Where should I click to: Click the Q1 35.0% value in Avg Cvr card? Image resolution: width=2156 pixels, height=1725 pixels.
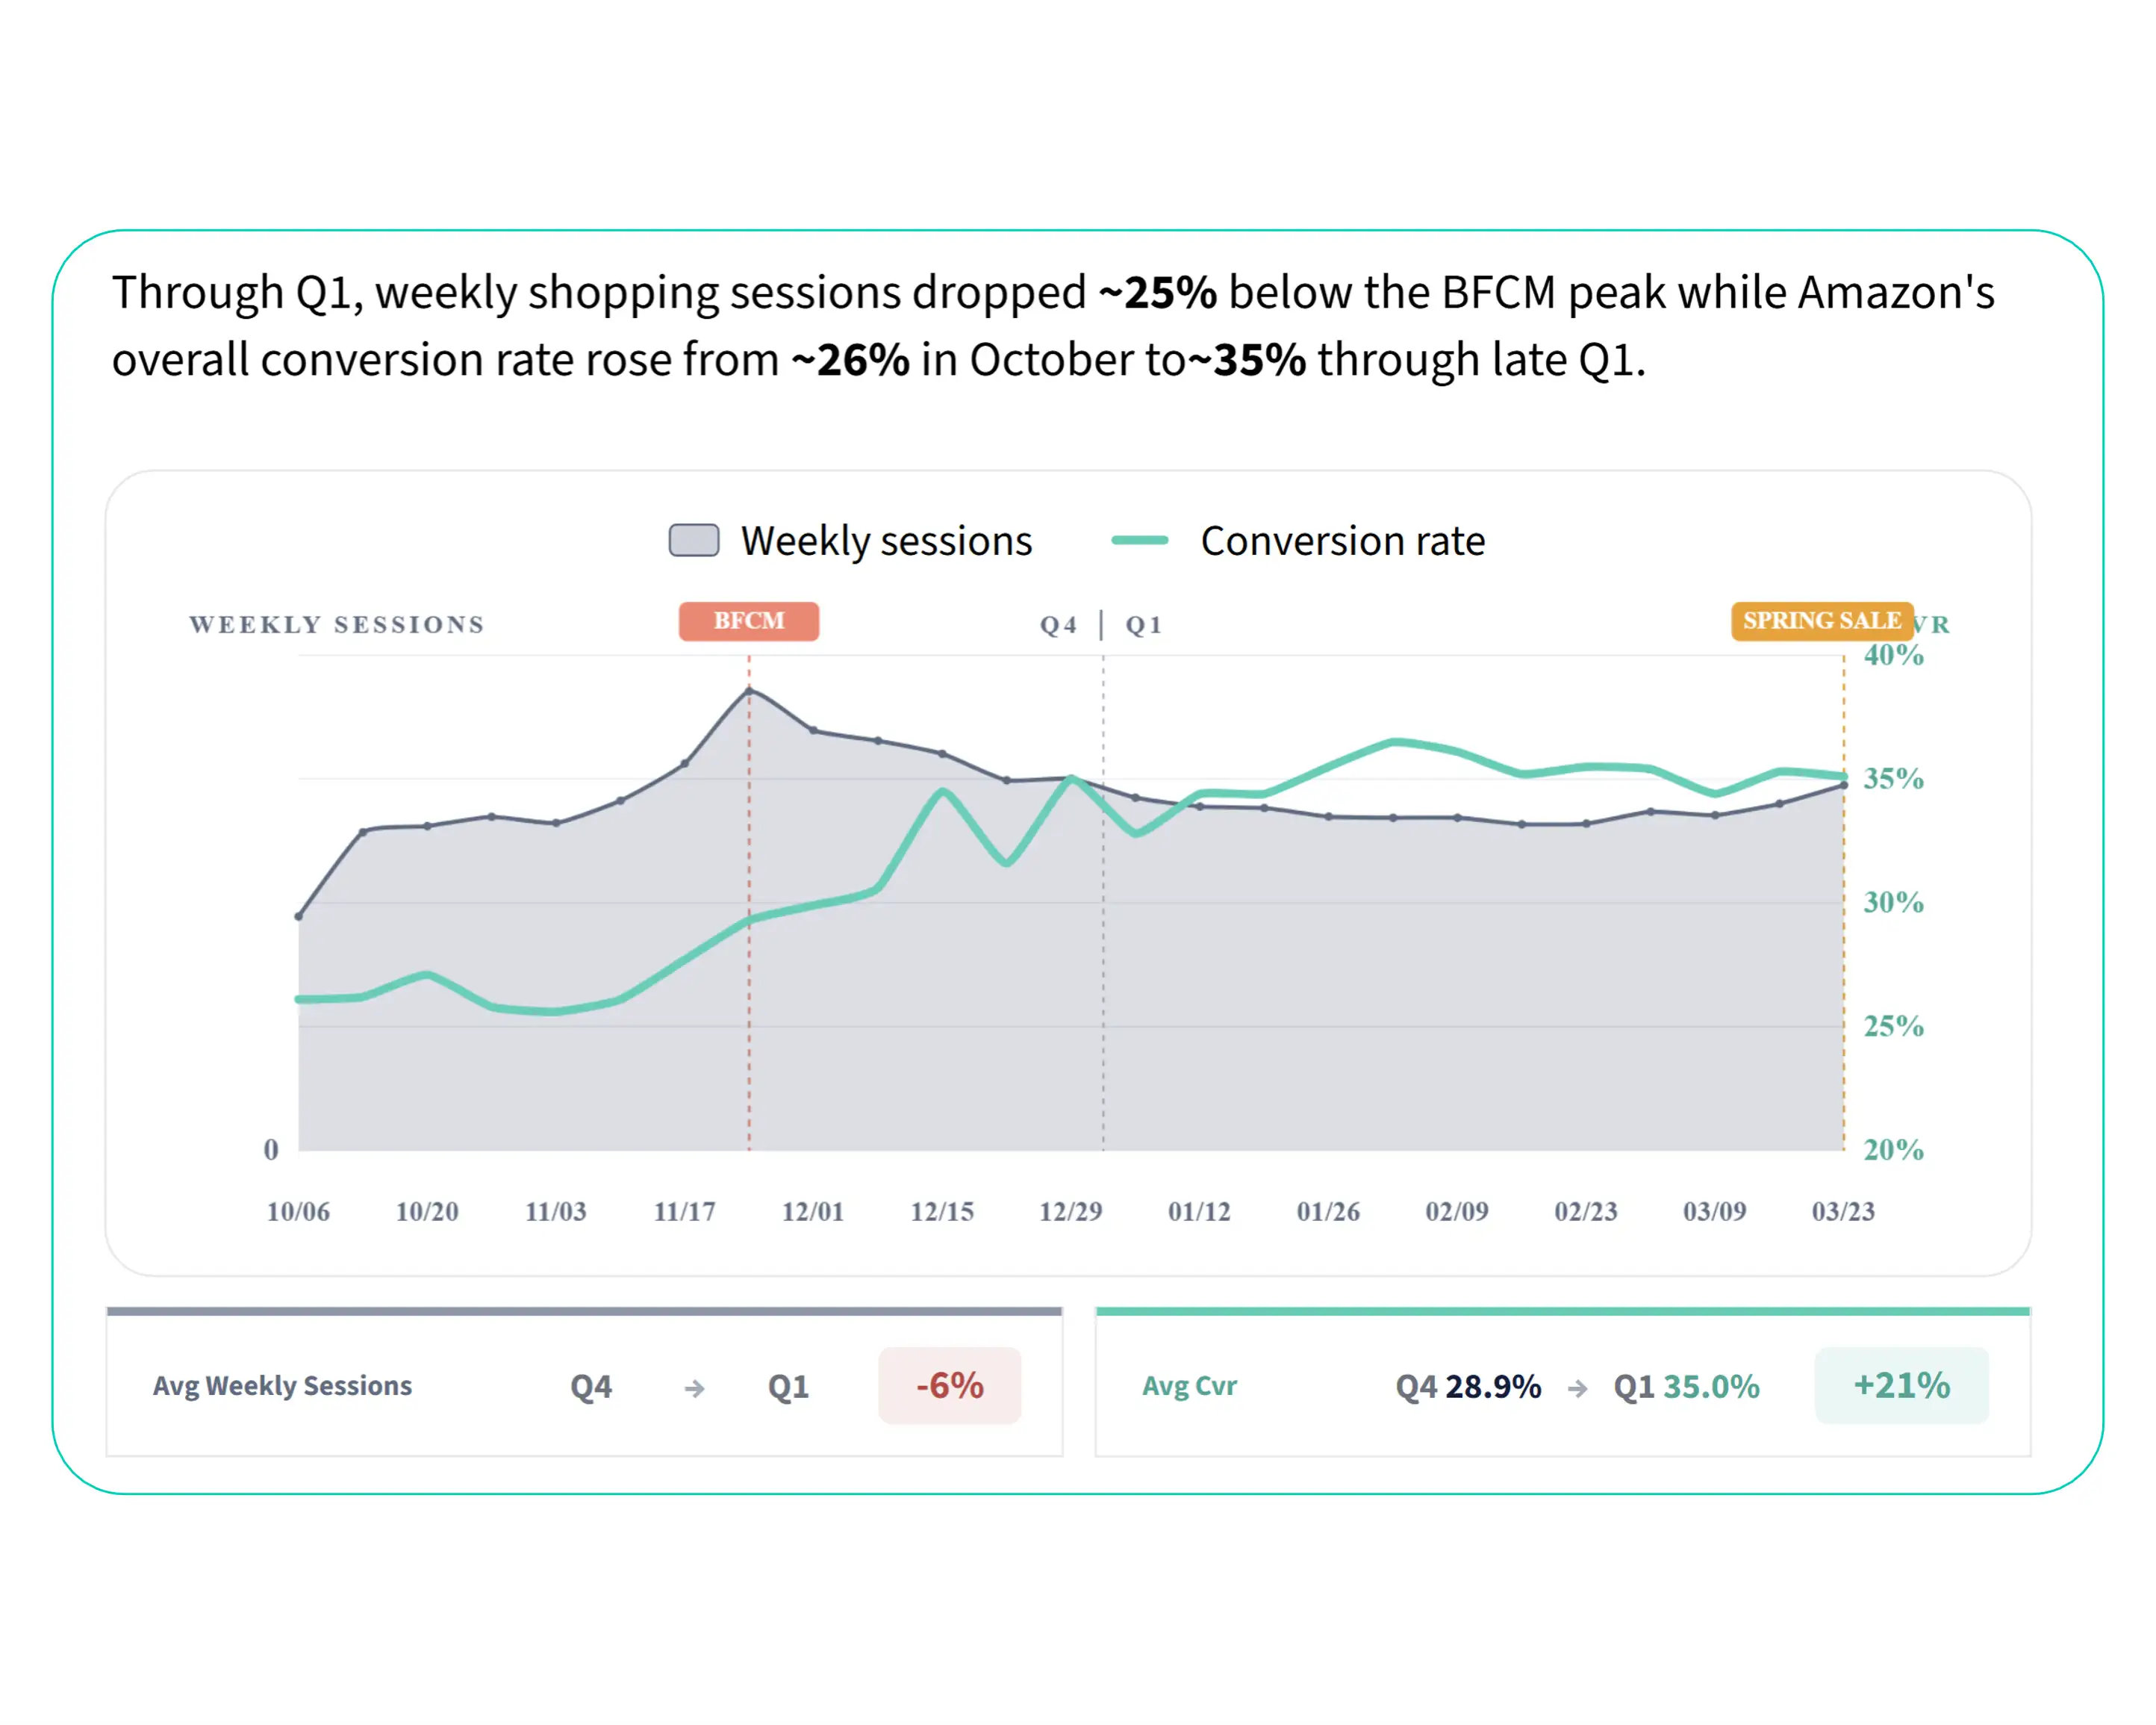pos(1686,1386)
